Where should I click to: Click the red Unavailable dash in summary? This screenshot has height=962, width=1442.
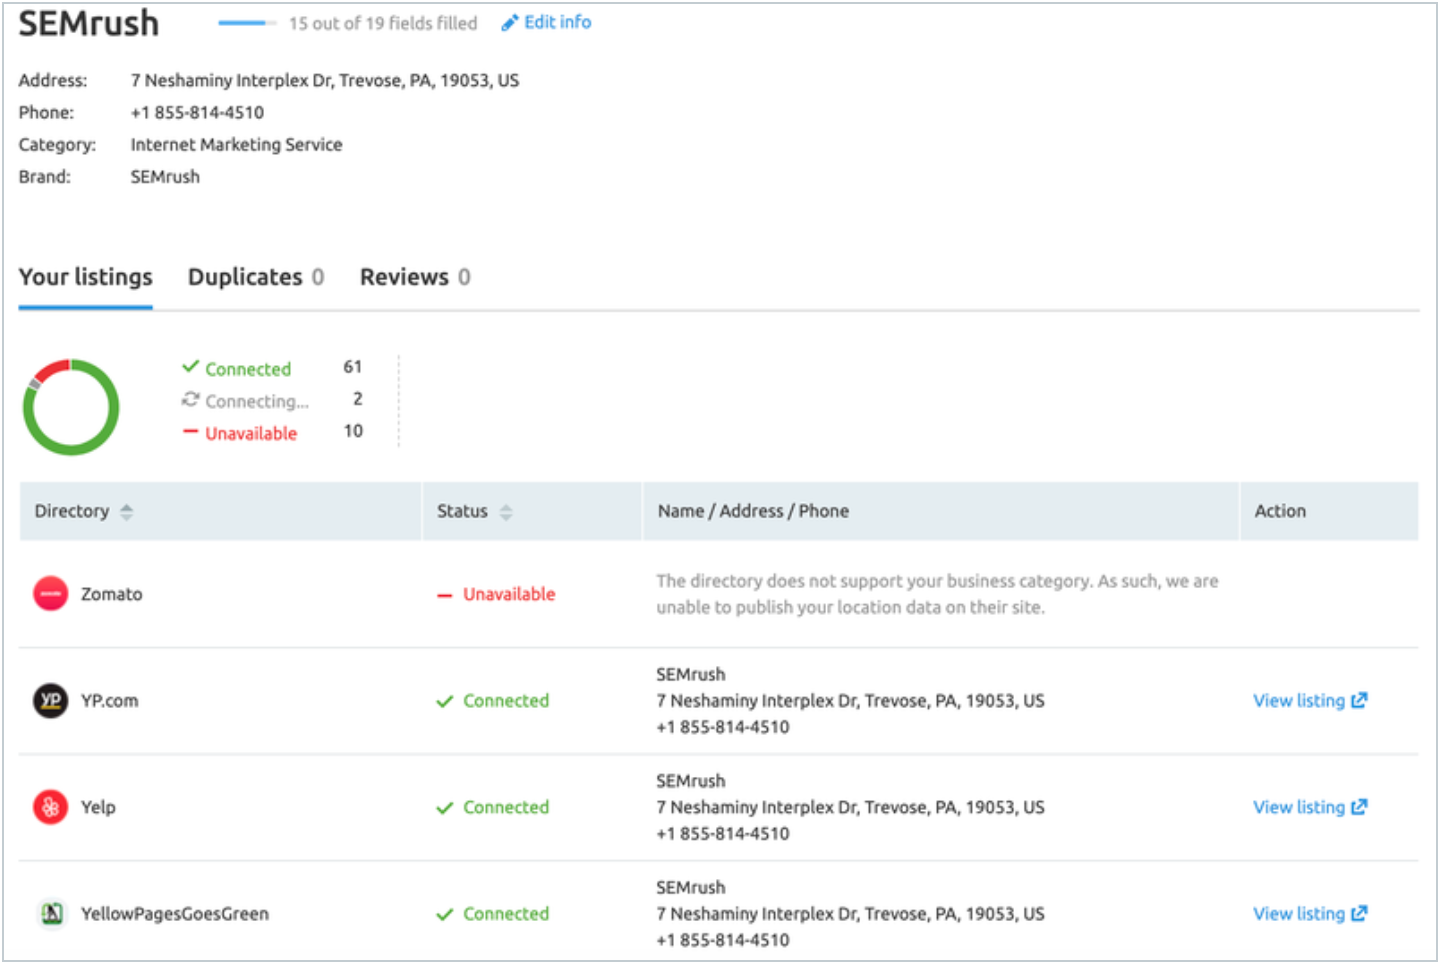(x=190, y=432)
